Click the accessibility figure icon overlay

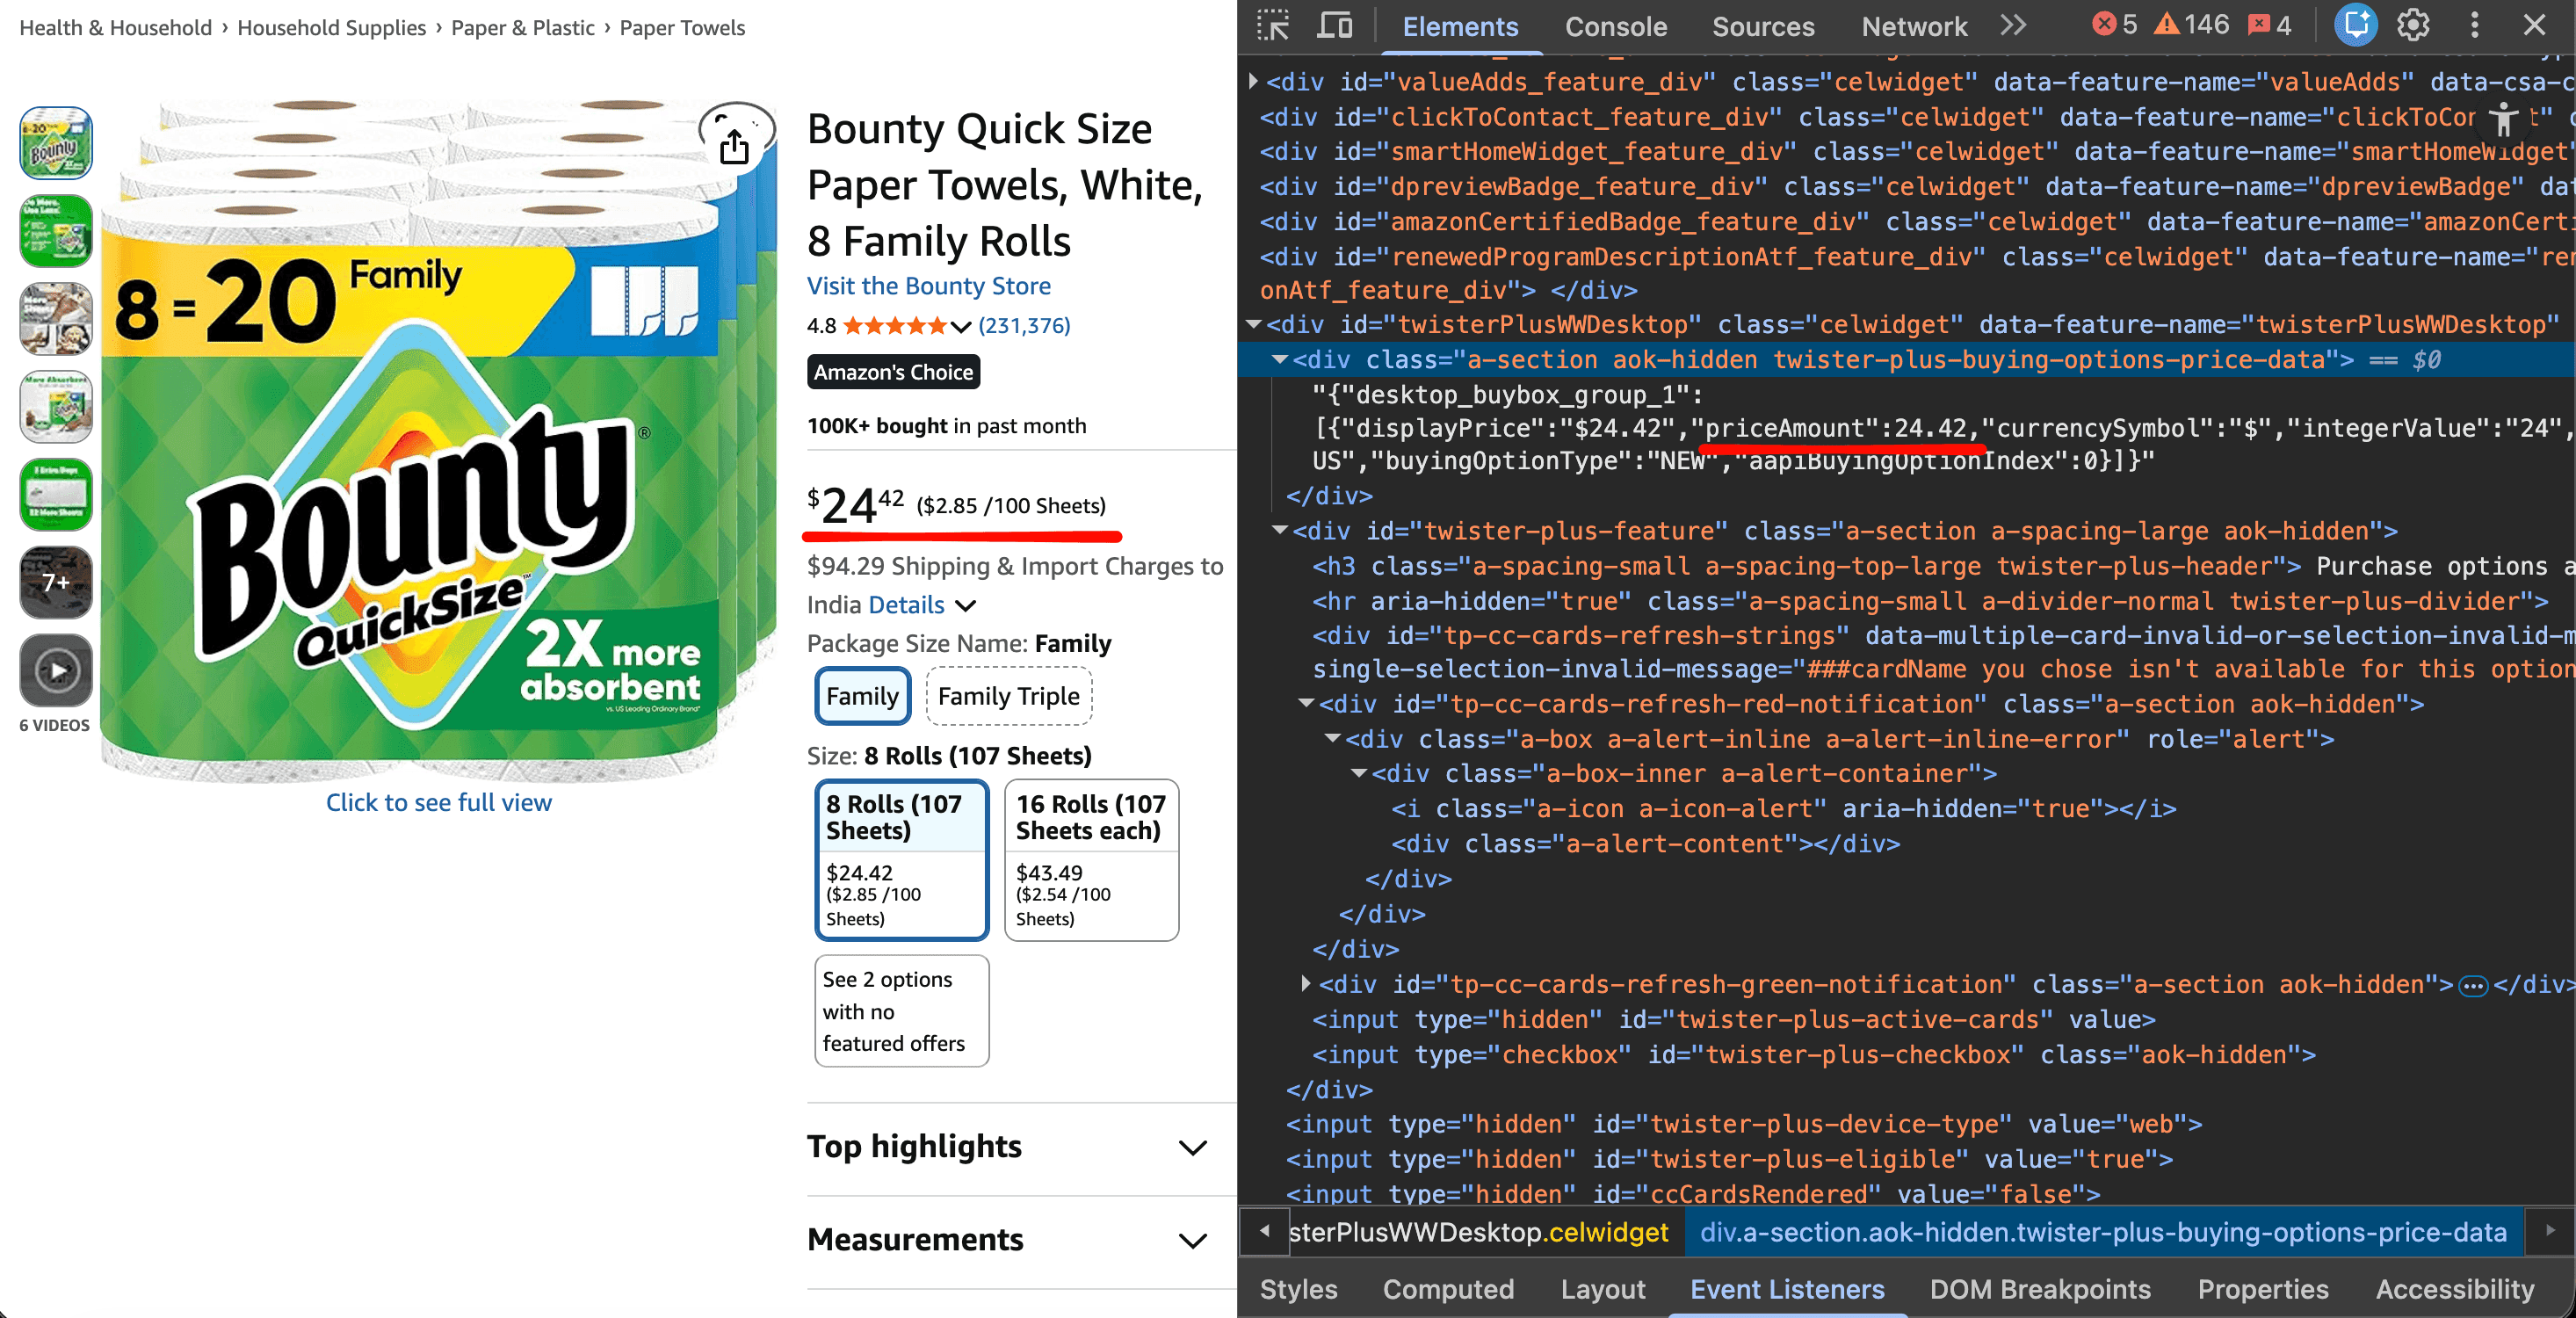click(2504, 119)
